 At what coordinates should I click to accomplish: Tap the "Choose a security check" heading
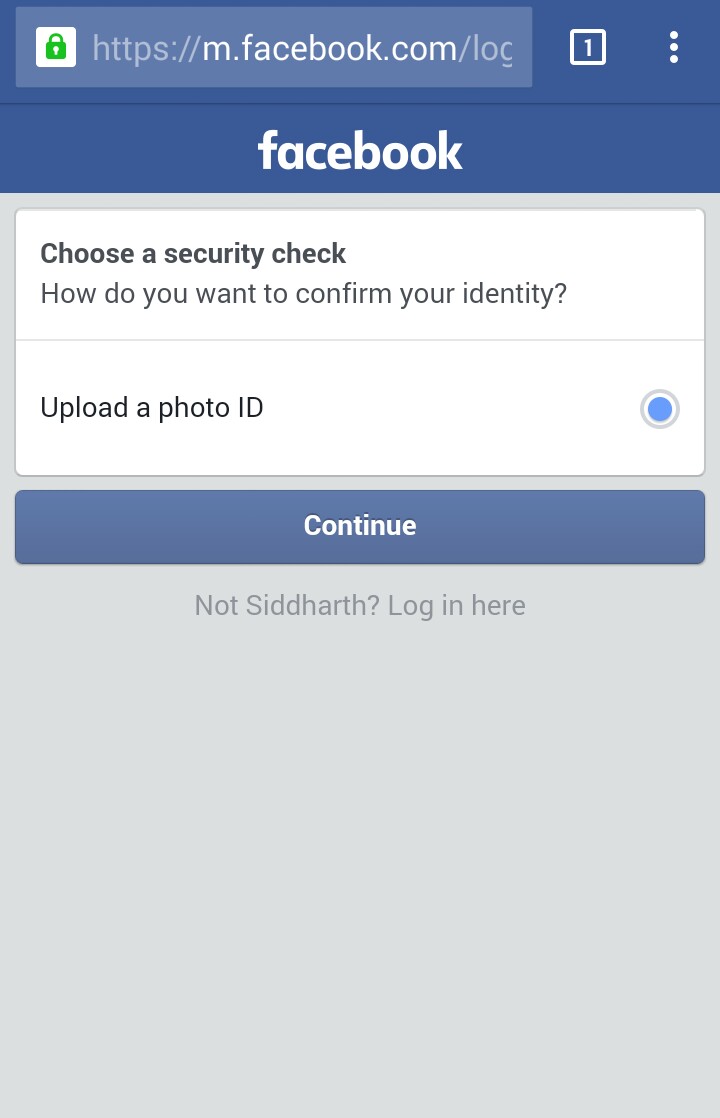(x=193, y=254)
